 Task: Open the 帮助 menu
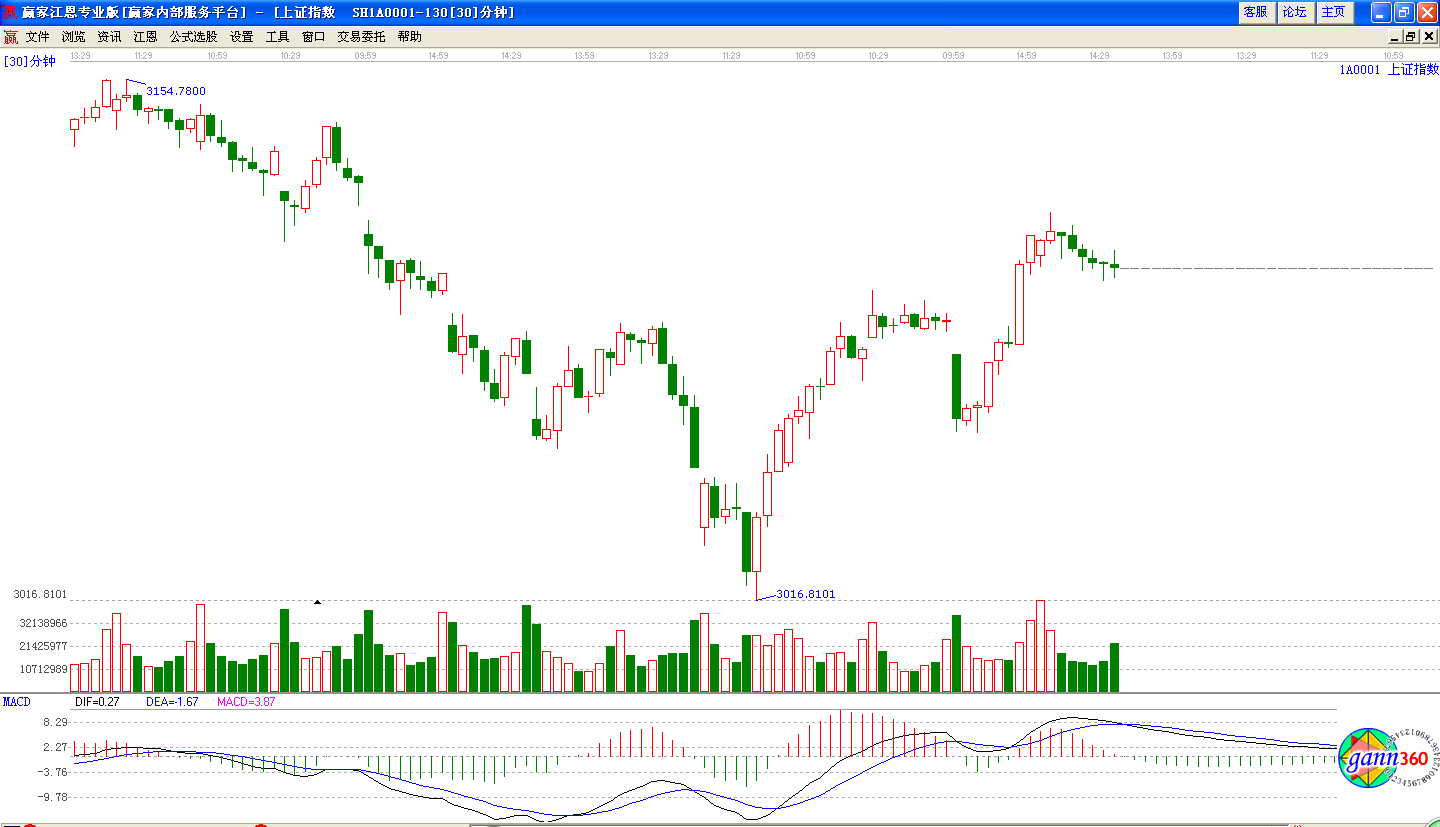click(409, 36)
